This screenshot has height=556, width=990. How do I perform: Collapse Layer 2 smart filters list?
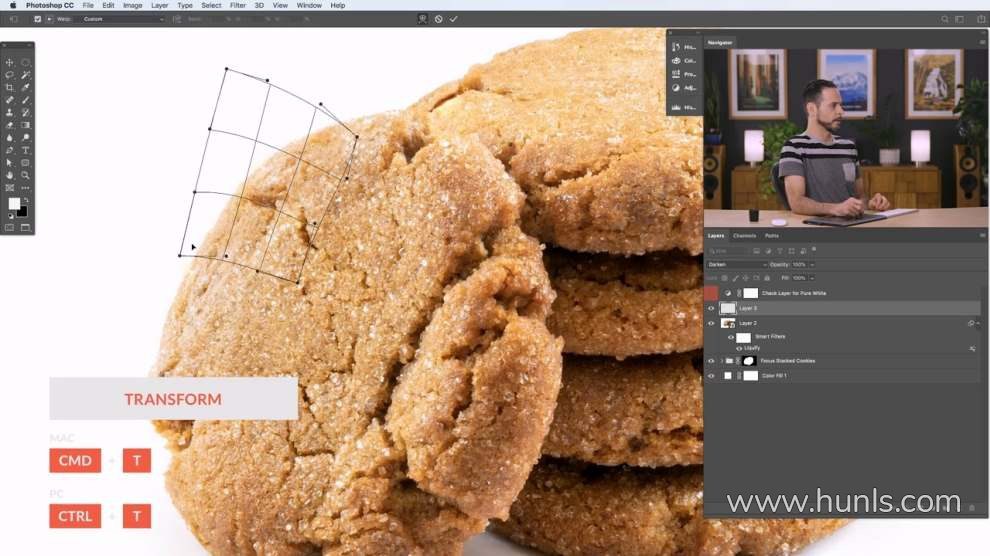pyautogui.click(x=979, y=323)
